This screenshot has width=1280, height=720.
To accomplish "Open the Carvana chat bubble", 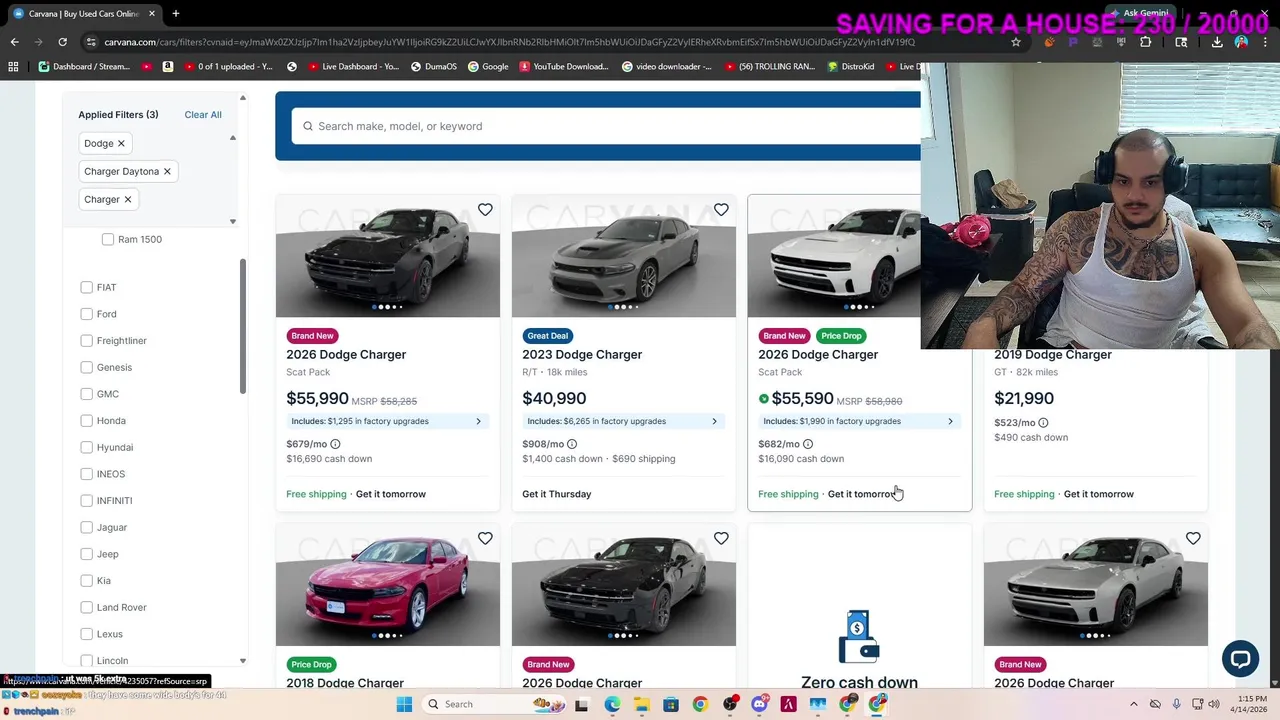I will click(x=1240, y=659).
